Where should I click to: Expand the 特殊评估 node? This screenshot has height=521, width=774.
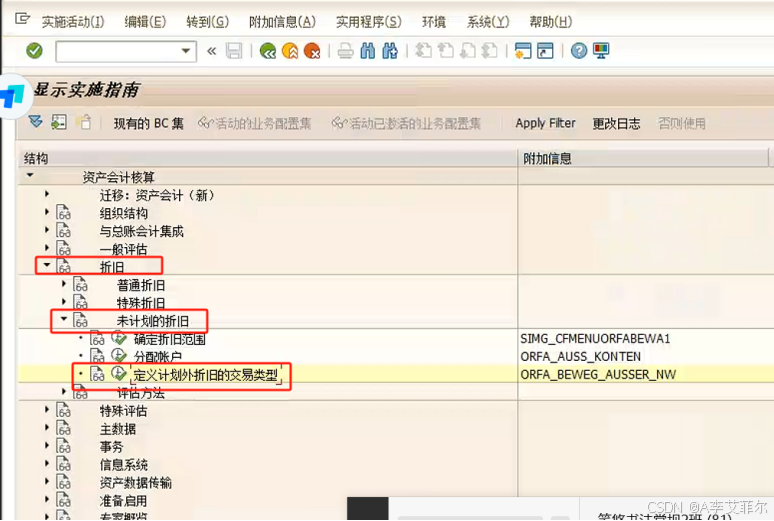(47, 409)
